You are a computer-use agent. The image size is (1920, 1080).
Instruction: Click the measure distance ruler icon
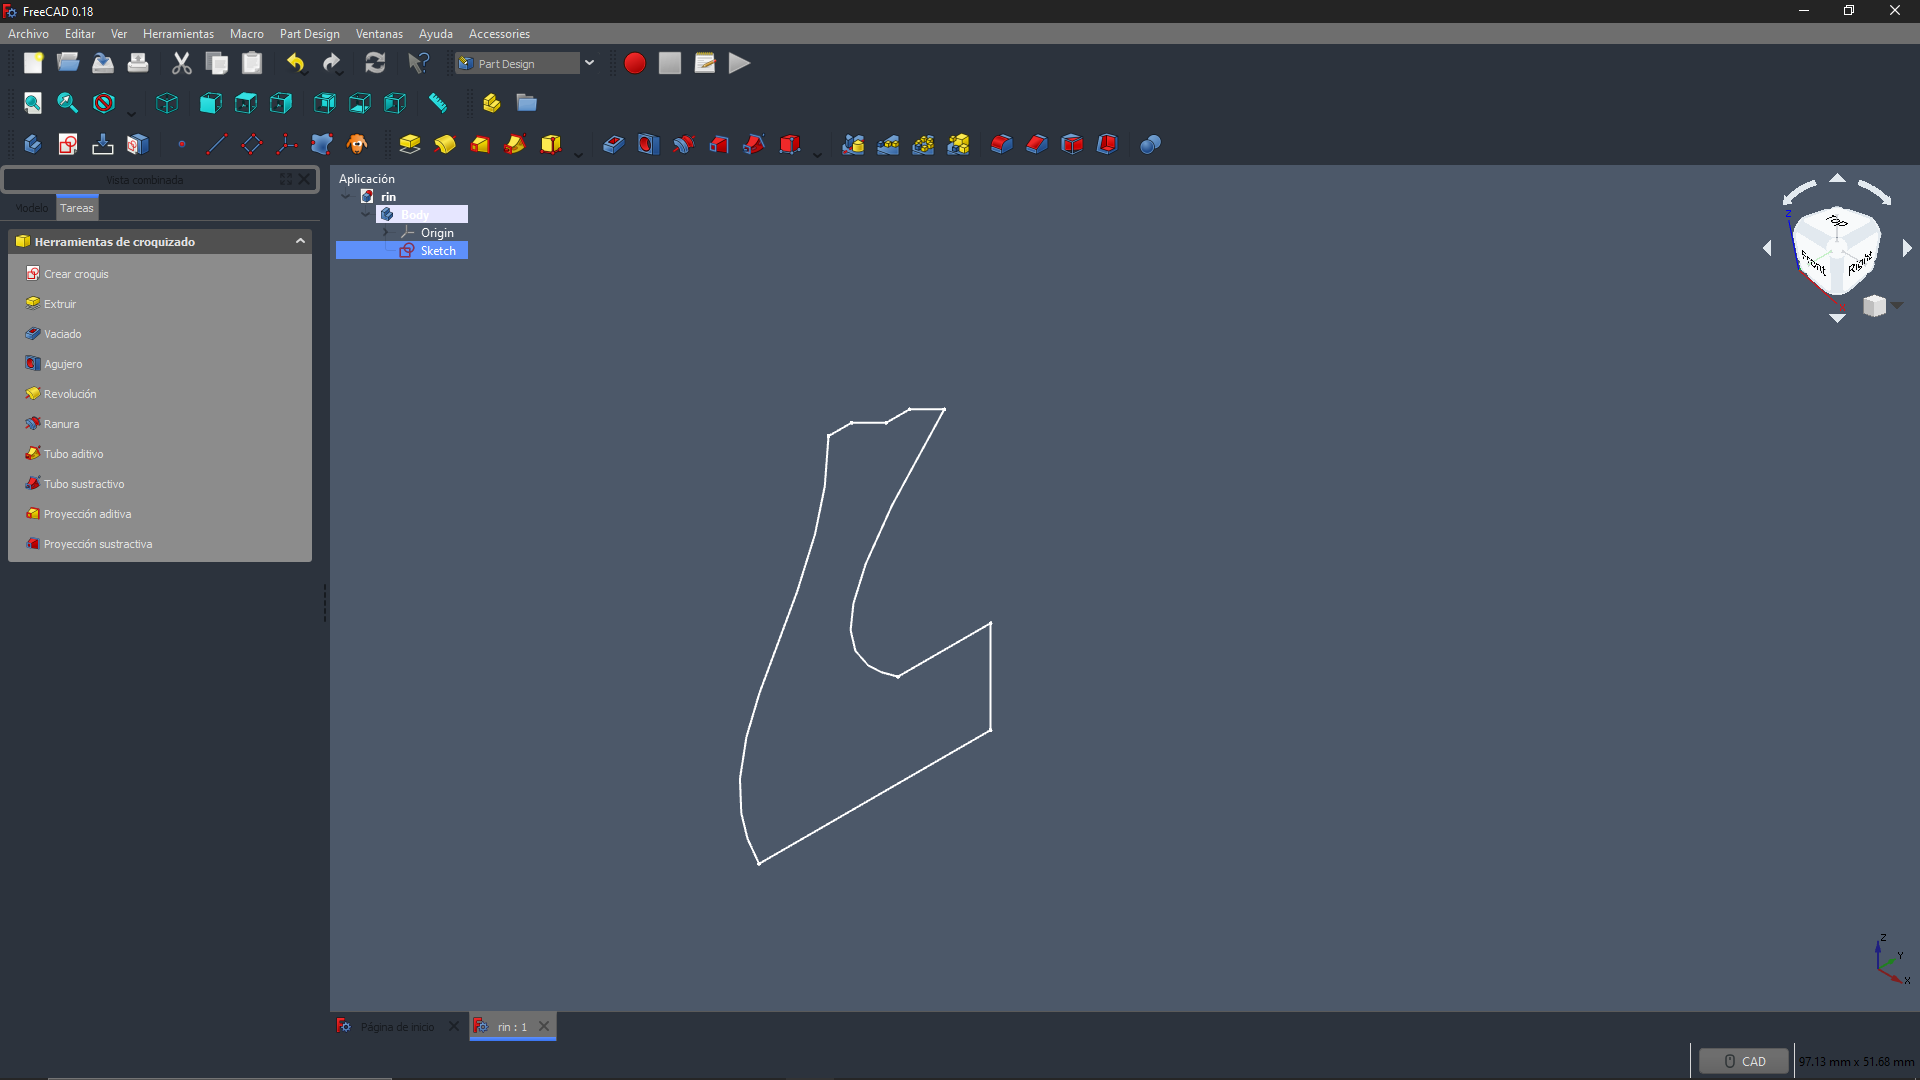pyautogui.click(x=438, y=103)
